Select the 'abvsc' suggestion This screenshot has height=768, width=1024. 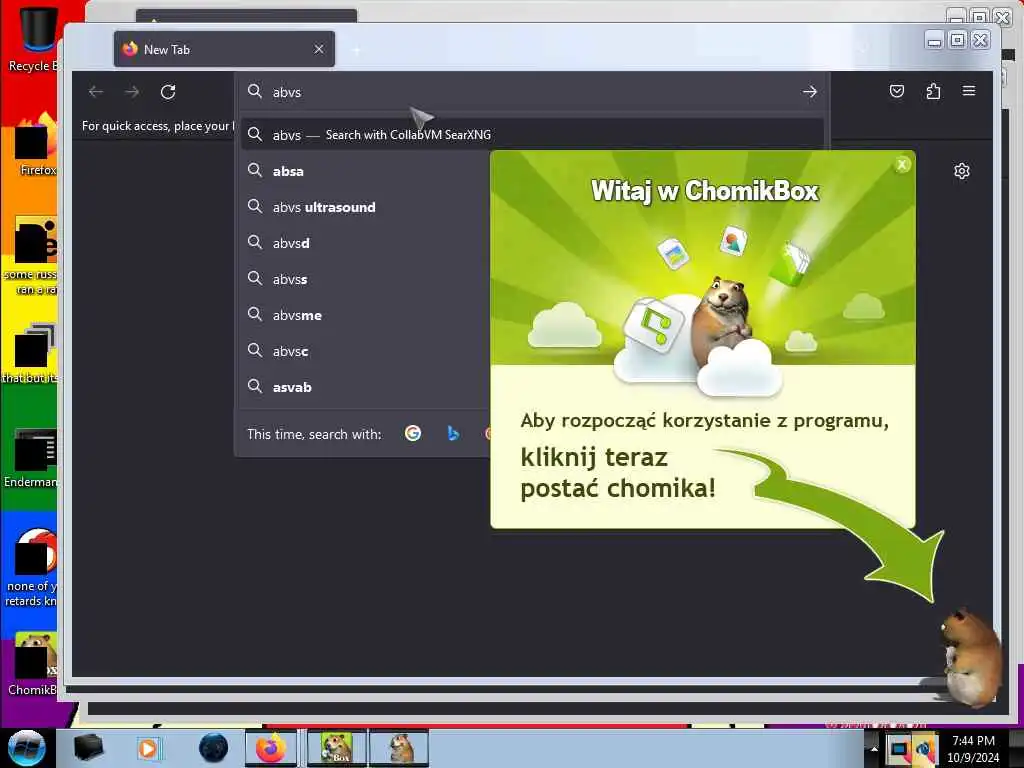point(366,351)
